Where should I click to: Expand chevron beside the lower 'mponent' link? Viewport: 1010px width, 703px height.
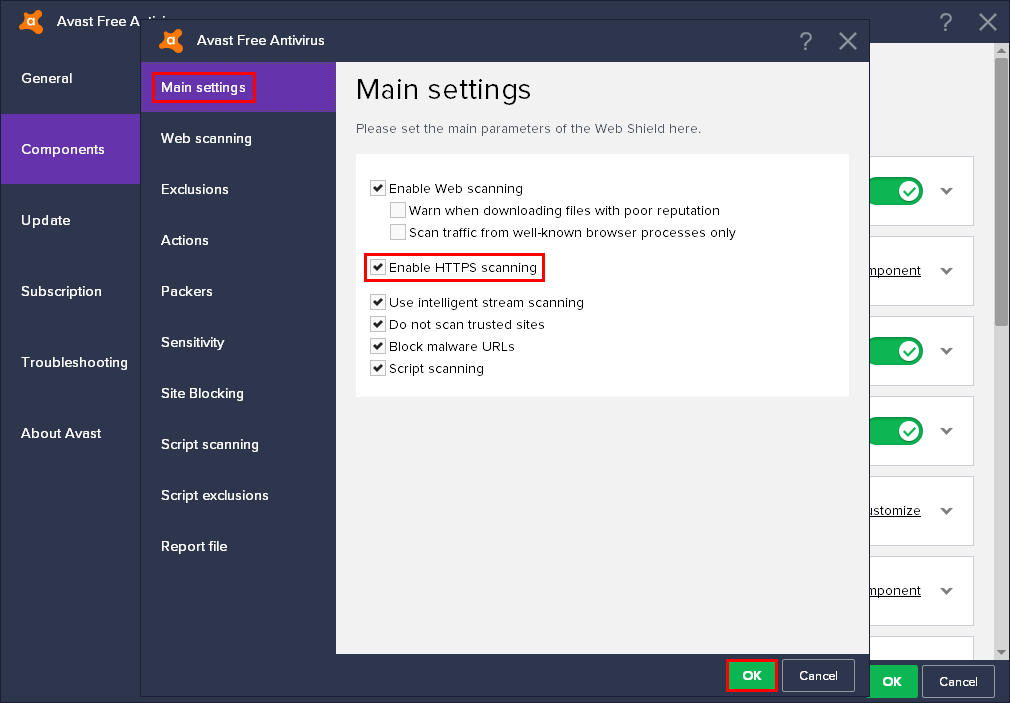coord(946,591)
